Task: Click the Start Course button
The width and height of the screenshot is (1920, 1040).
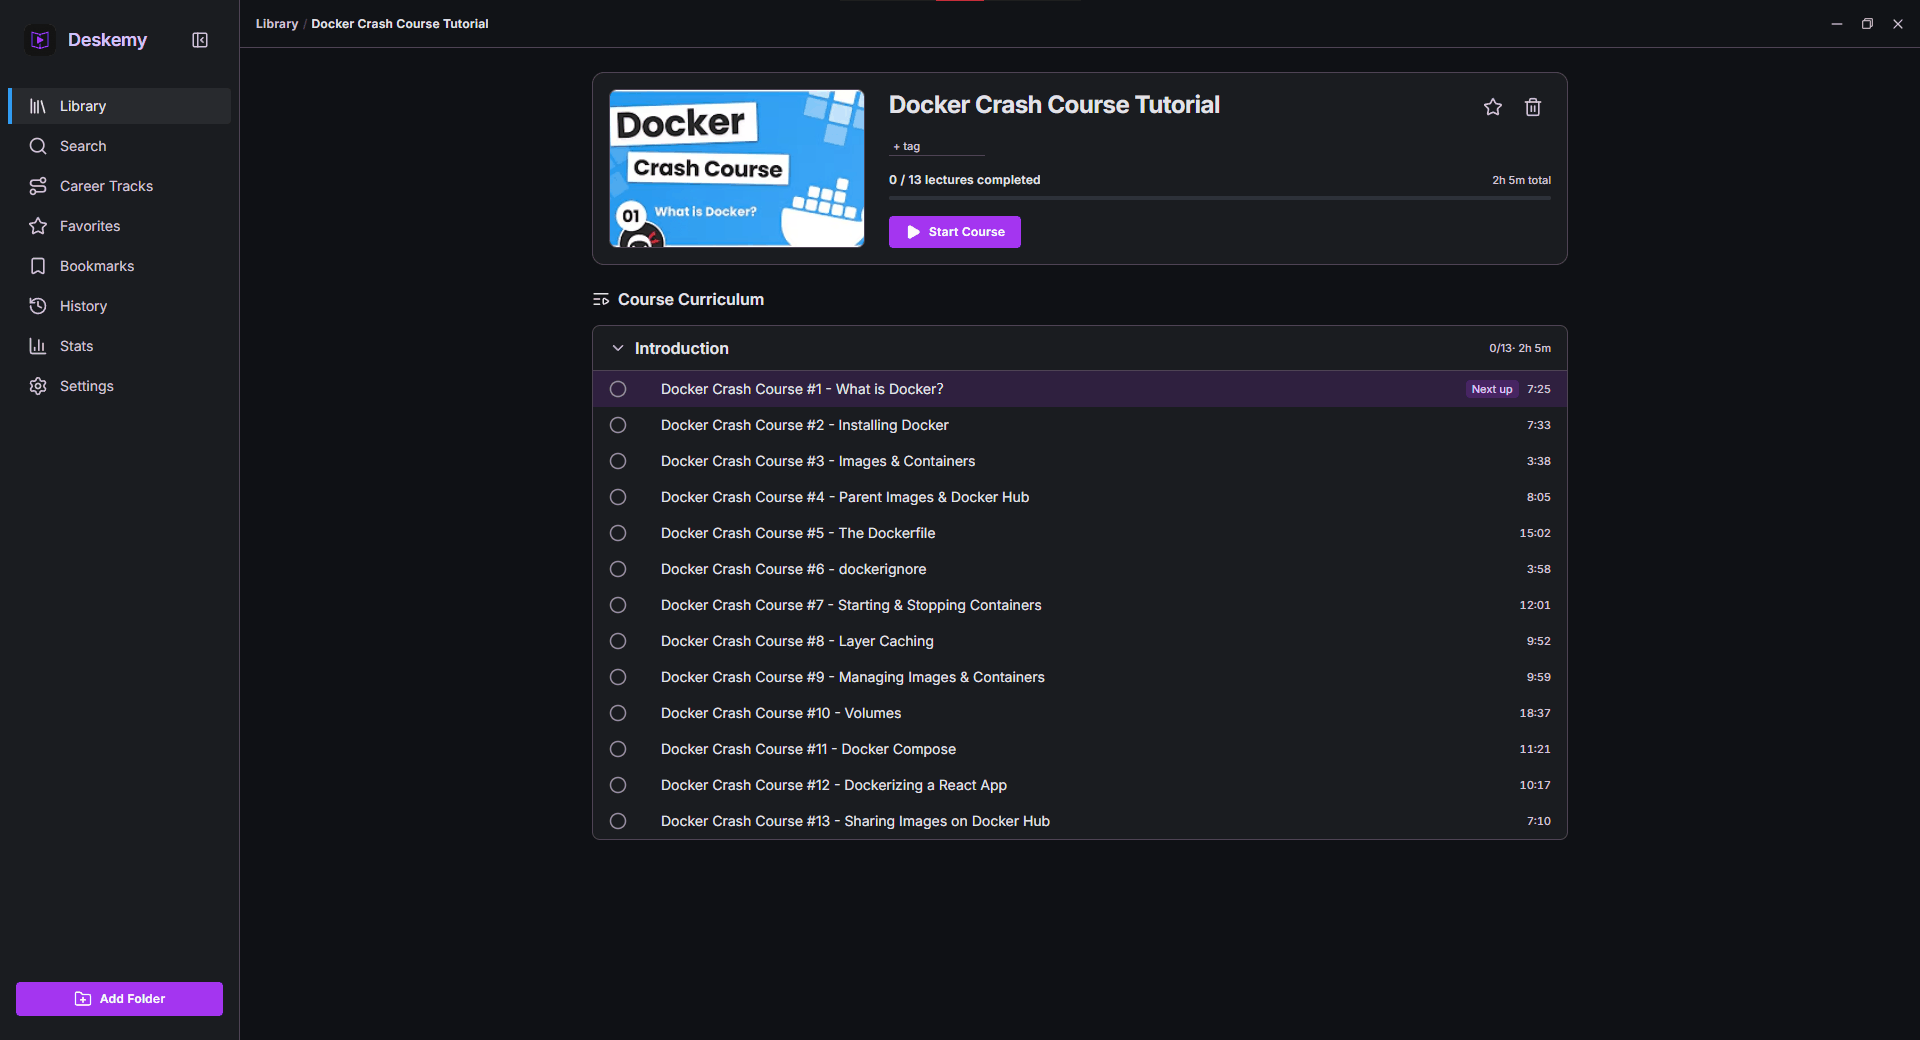Action: click(955, 232)
